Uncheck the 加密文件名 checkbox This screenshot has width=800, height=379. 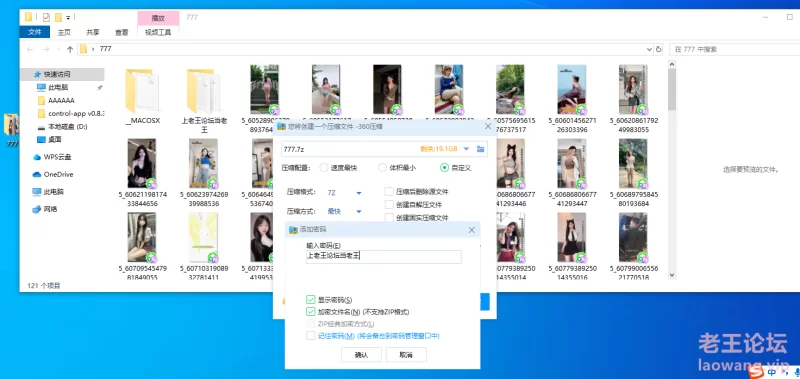tap(311, 312)
